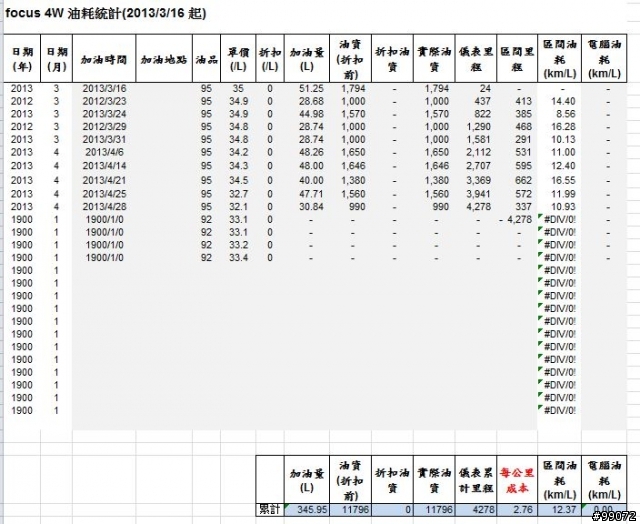Click the 油品 column header
Viewport: 640px width, 524px height.
[207, 59]
